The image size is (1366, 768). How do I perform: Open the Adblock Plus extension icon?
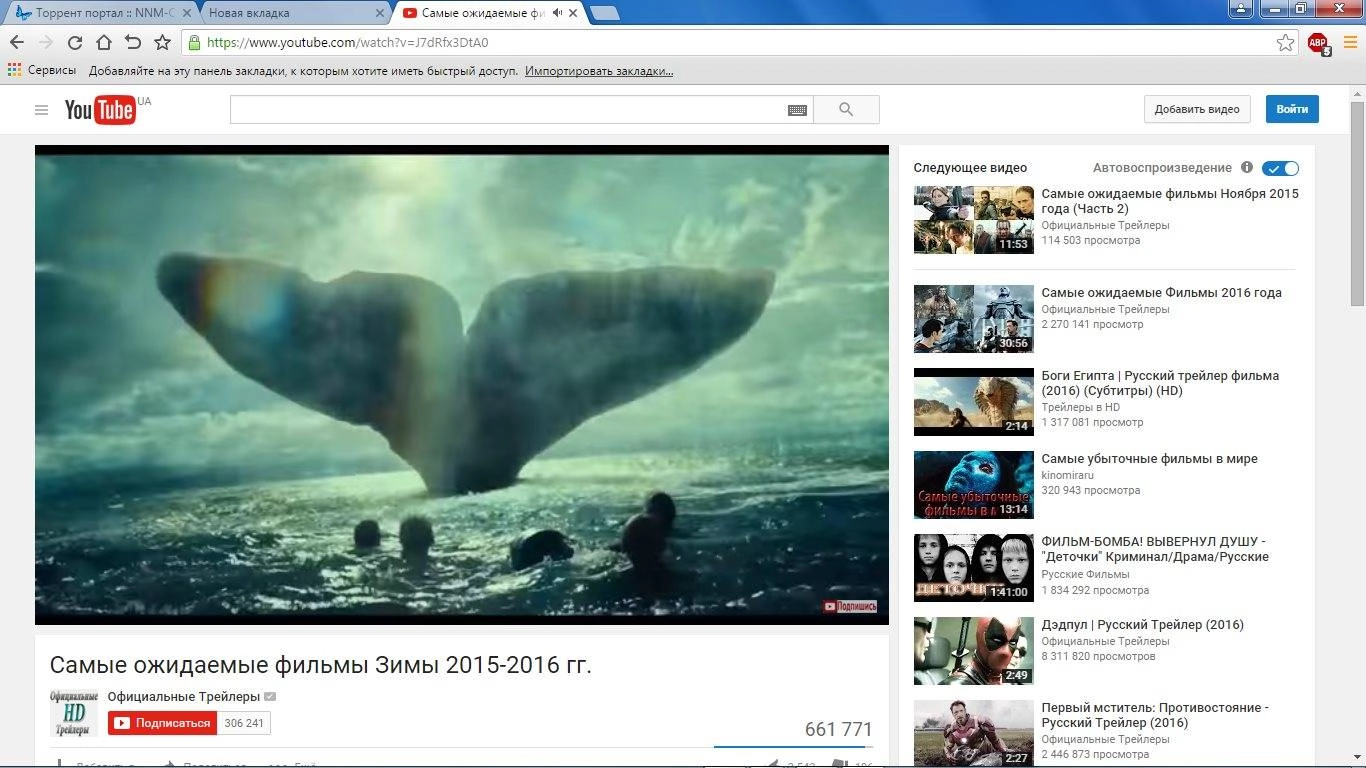(x=1318, y=43)
